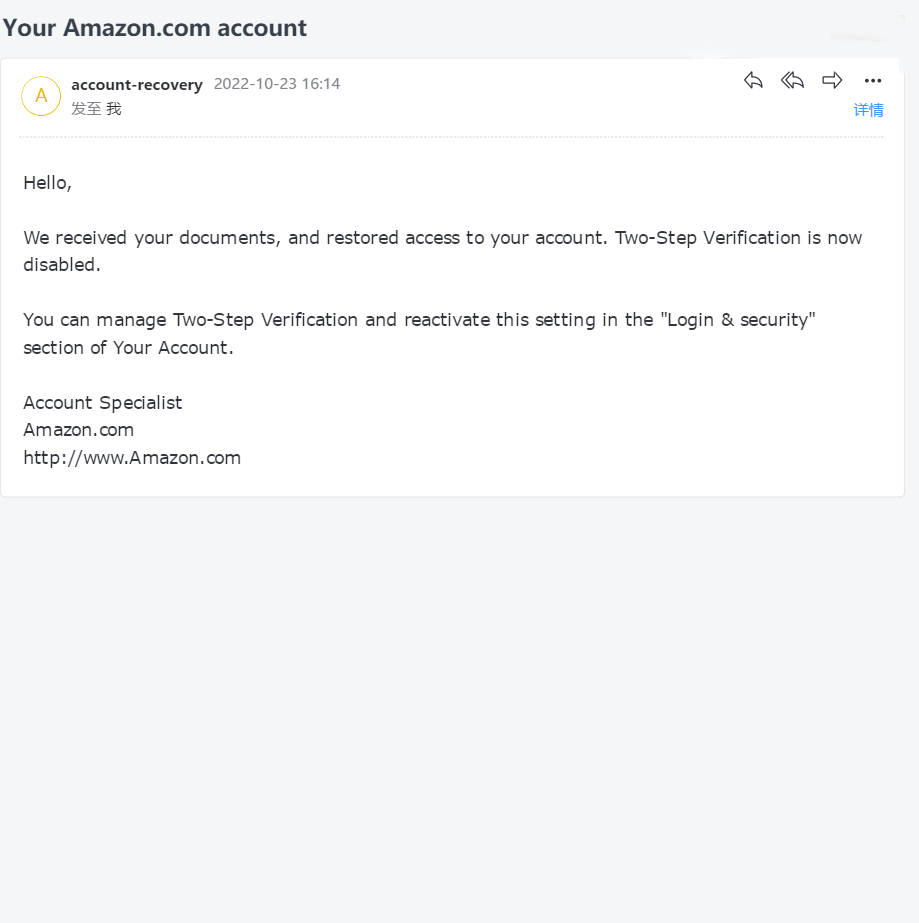Open the 详情 details link

(x=868, y=110)
